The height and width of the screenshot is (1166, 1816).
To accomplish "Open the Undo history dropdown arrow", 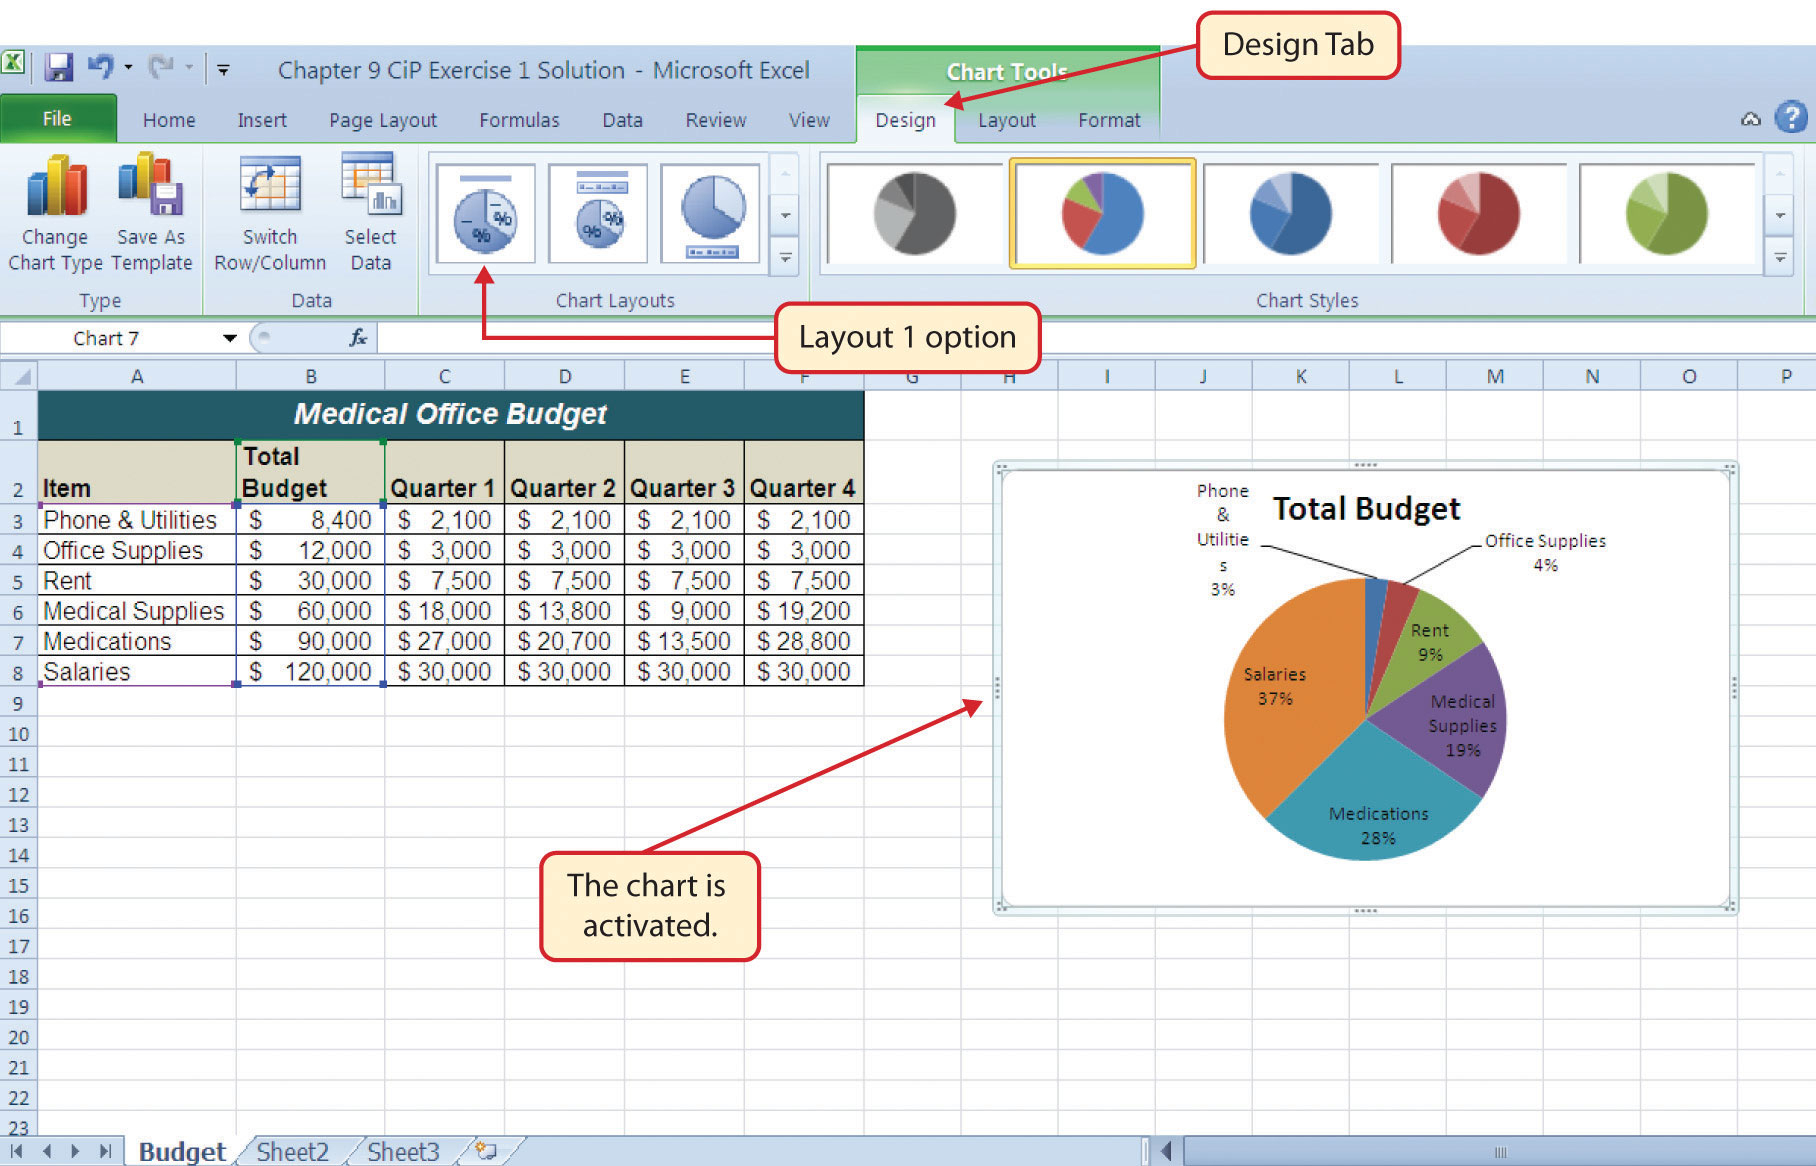I will [x=127, y=65].
